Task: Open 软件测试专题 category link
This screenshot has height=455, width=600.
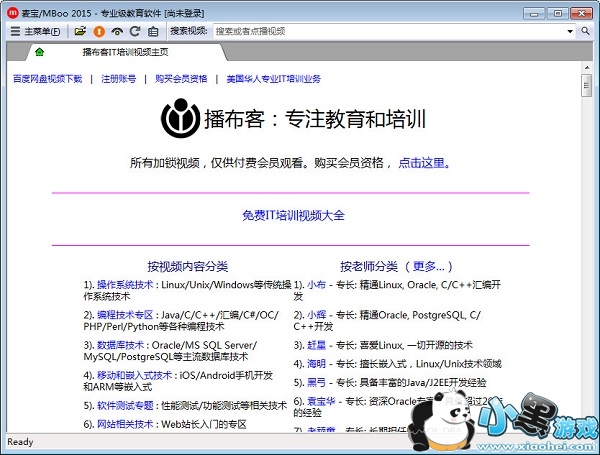Action: (125, 406)
